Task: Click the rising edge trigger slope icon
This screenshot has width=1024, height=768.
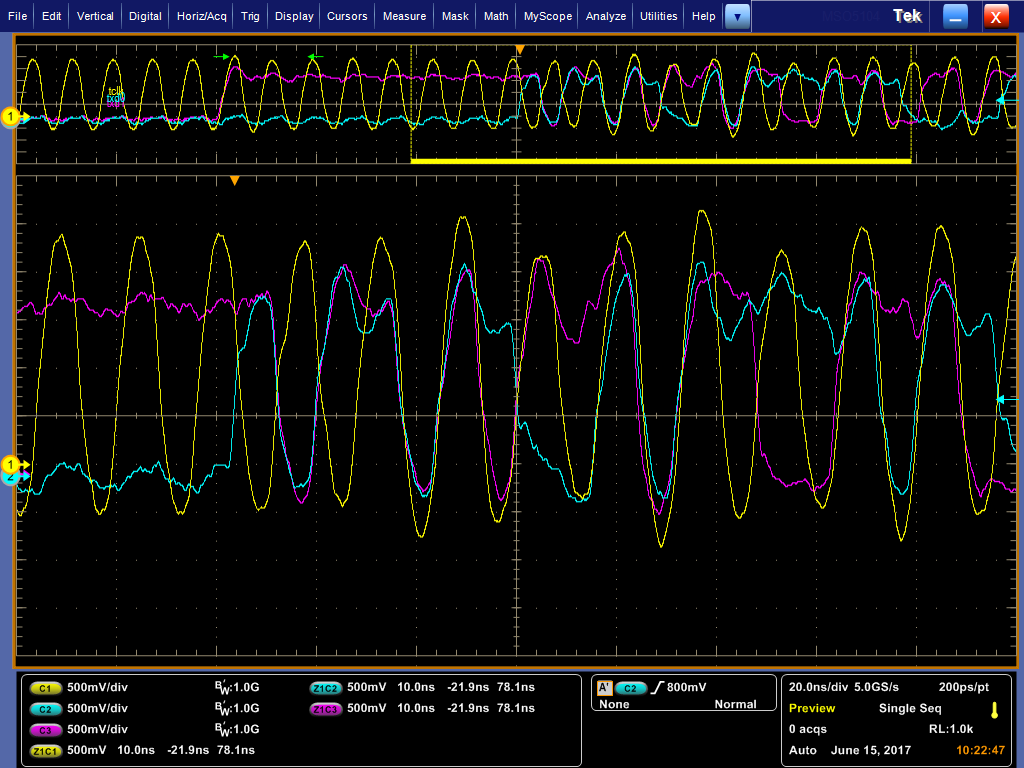Action: [x=657, y=687]
